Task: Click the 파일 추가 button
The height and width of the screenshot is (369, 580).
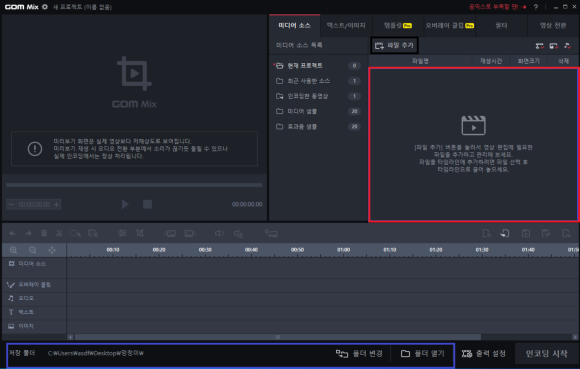Action: pos(394,45)
